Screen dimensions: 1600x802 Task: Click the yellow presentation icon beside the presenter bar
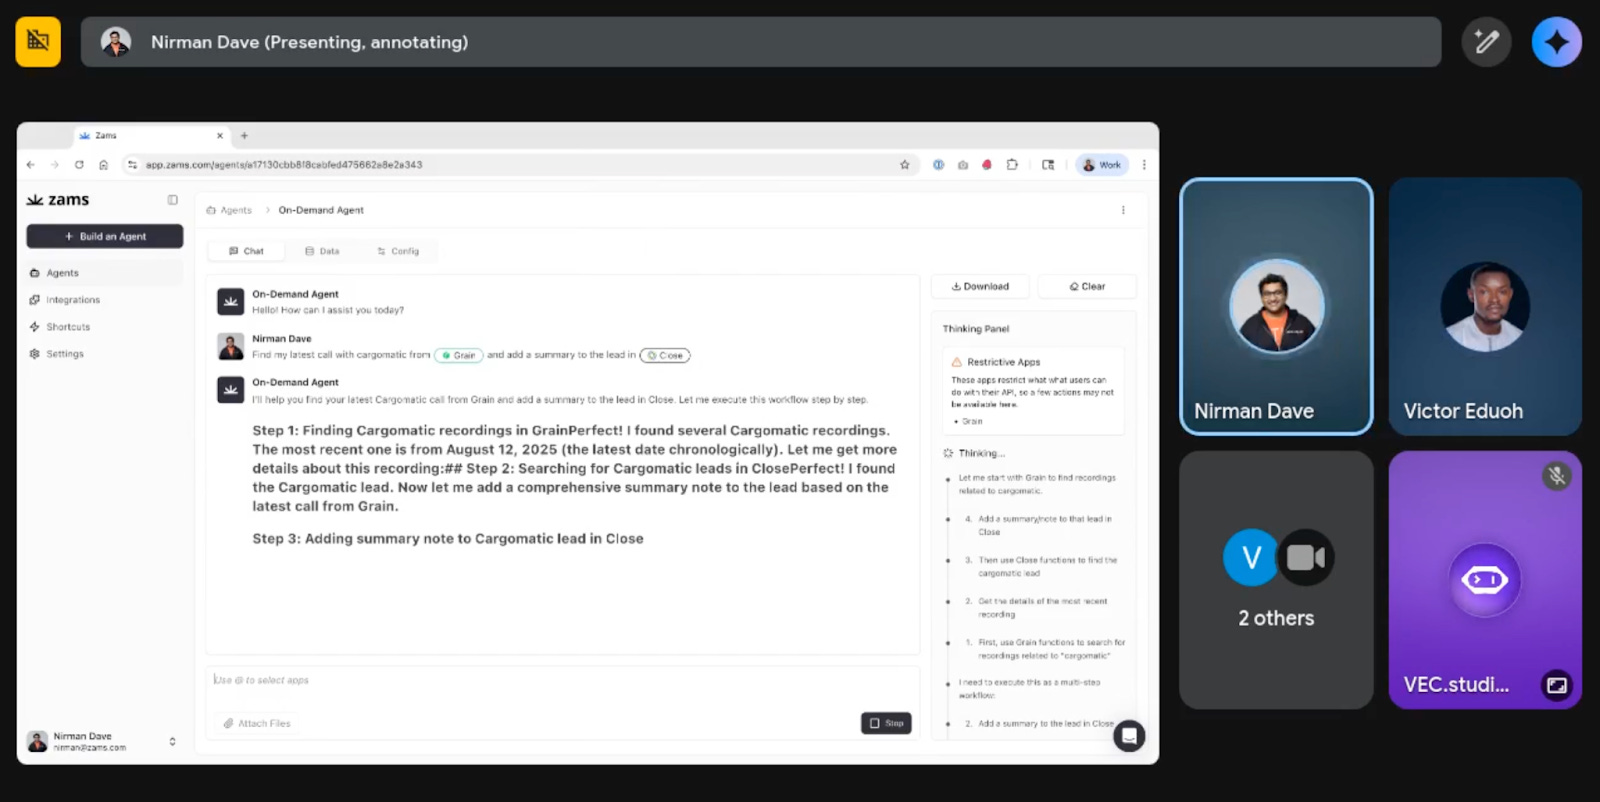tap(38, 41)
